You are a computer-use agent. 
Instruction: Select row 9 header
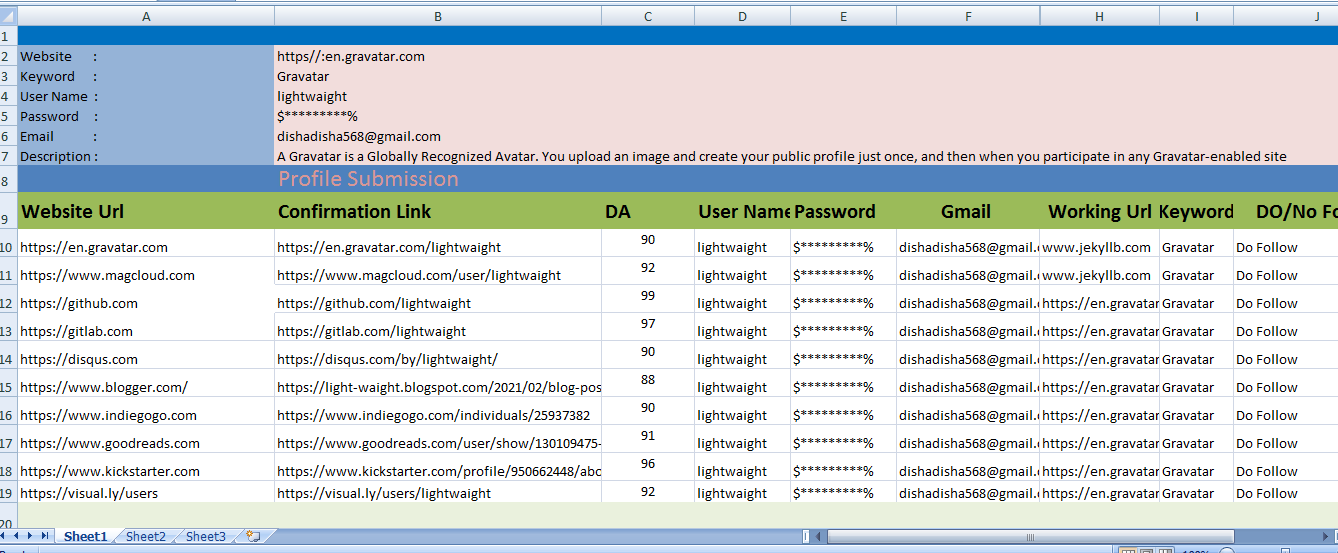8,210
